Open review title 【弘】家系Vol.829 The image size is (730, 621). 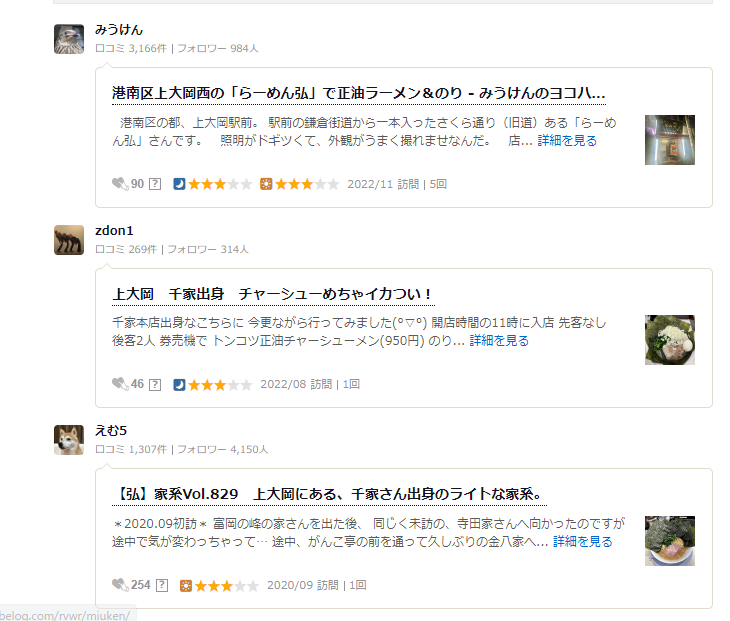pyautogui.click(x=329, y=494)
